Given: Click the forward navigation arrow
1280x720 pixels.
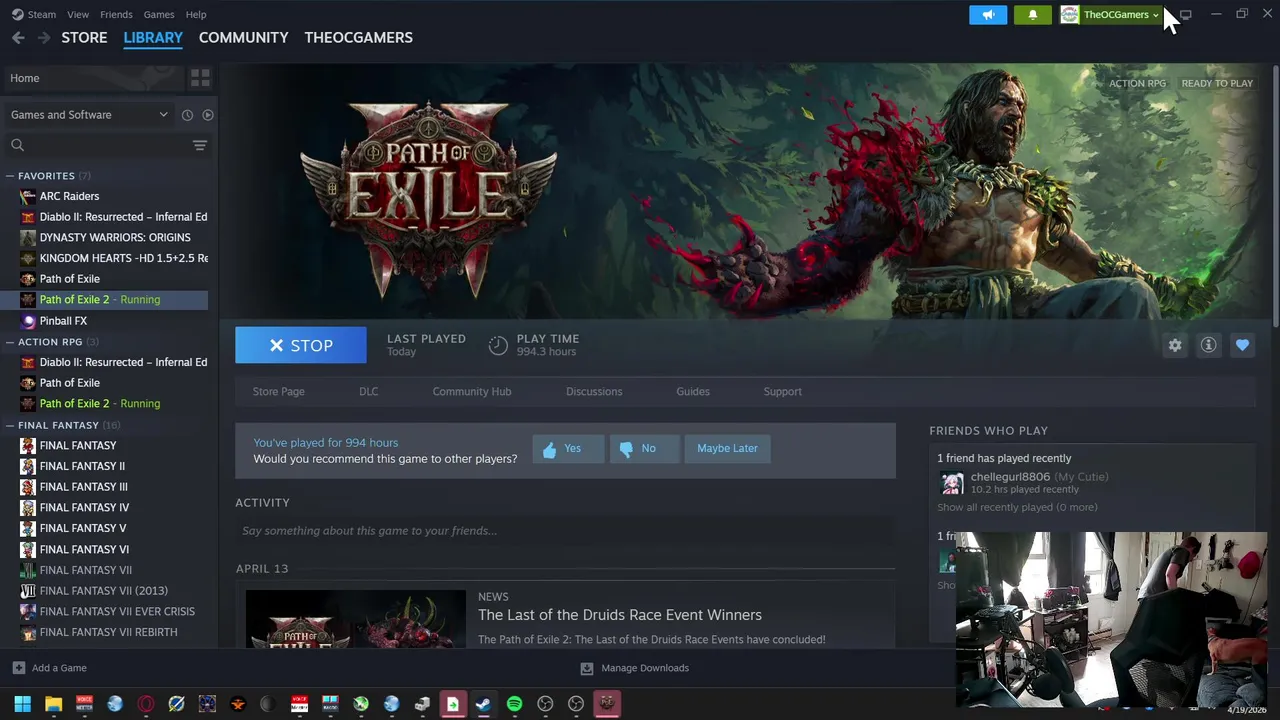Looking at the screenshot, I should [x=43, y=37].
